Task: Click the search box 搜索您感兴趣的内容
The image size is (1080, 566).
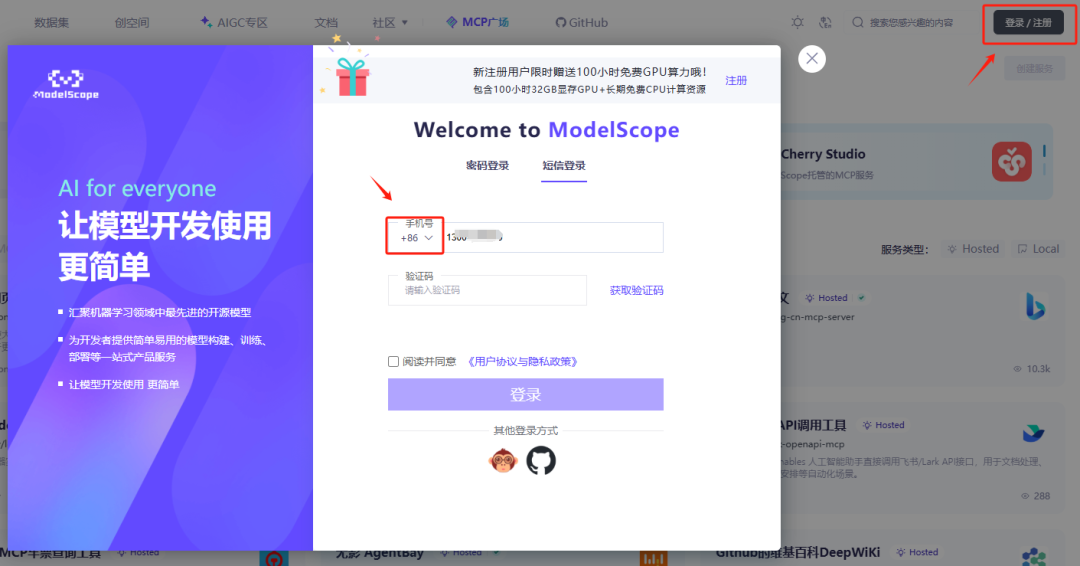Action: (x=911, y=23)
